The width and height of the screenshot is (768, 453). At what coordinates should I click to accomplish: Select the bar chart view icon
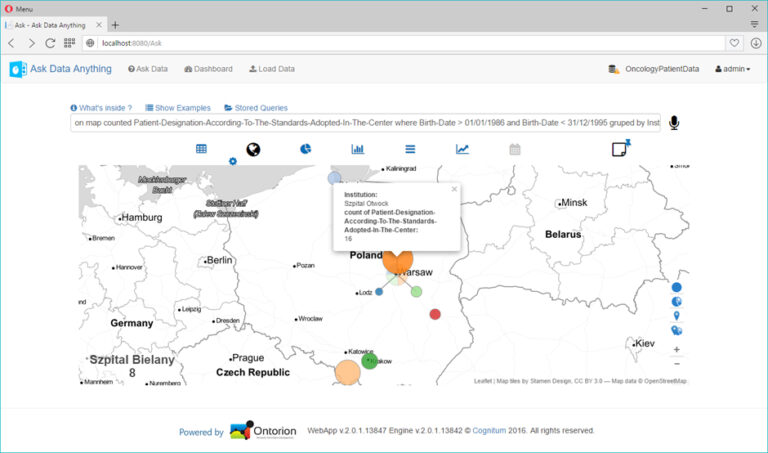(x=357, y=149)
